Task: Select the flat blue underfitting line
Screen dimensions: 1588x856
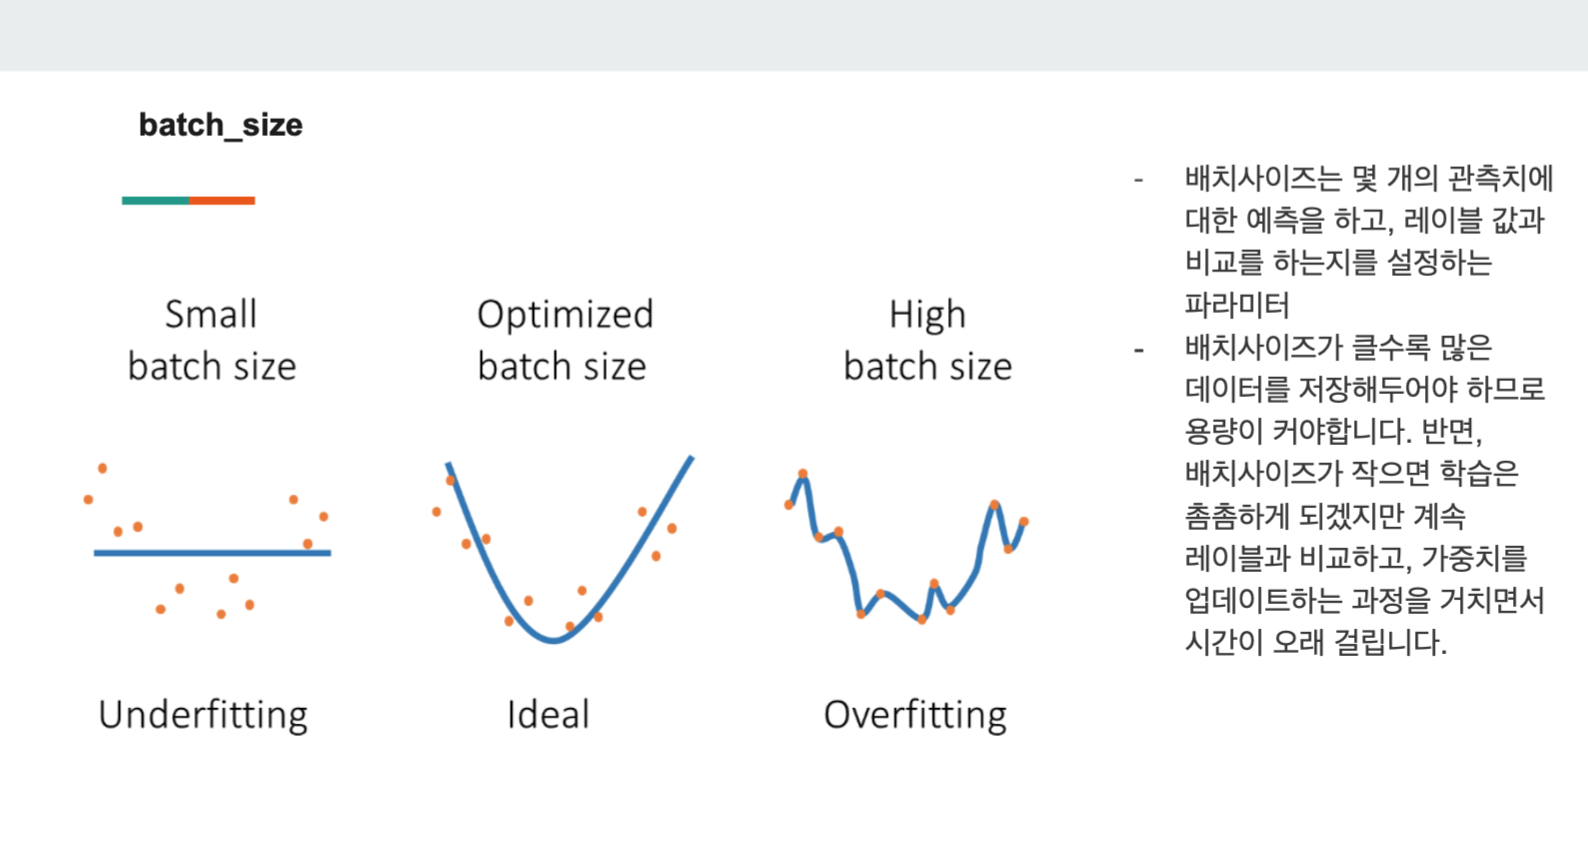Action: pyautogui.click(x=212, y=552)
